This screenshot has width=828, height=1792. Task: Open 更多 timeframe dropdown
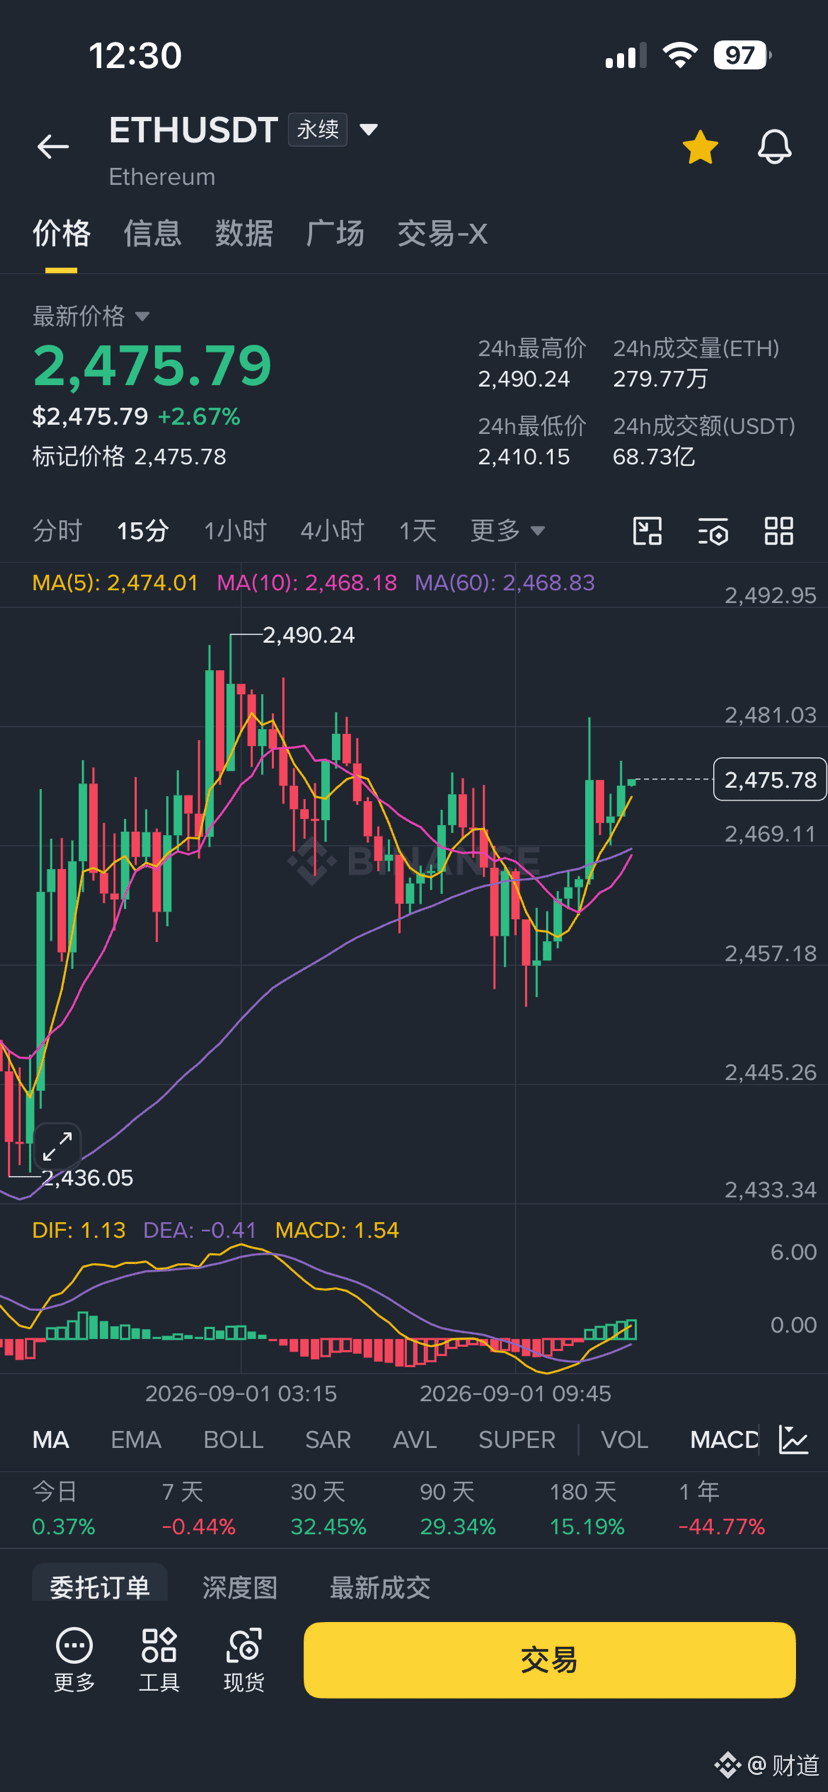pos(507,530)
